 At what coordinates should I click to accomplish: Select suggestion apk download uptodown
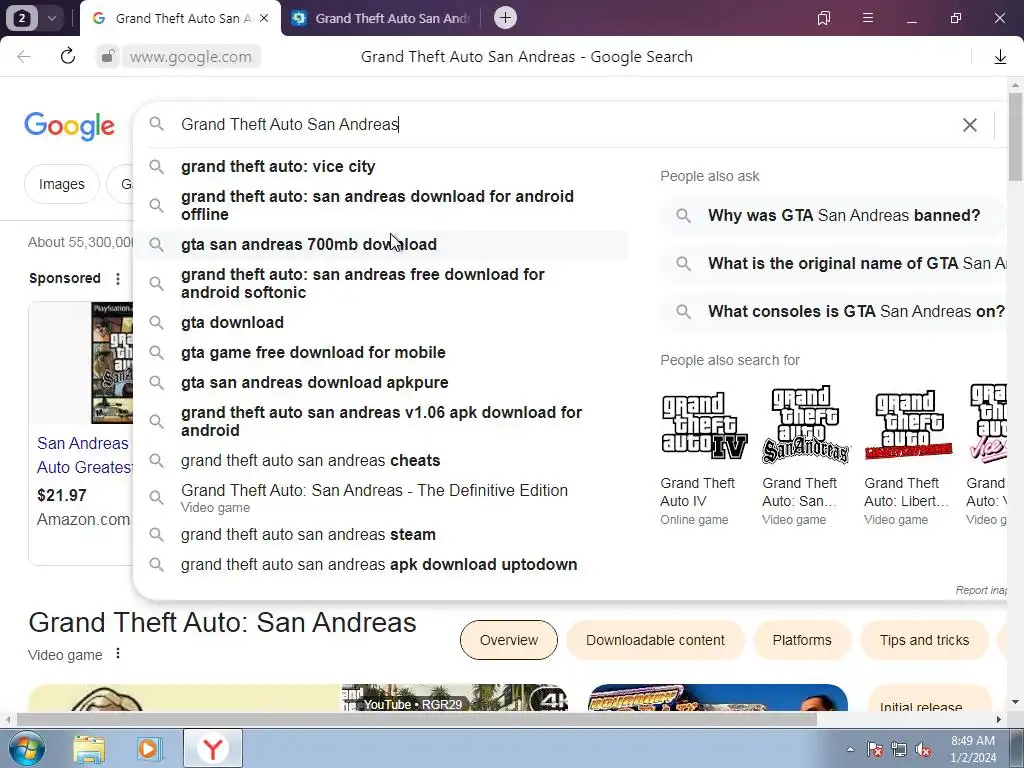coord(381,564)
